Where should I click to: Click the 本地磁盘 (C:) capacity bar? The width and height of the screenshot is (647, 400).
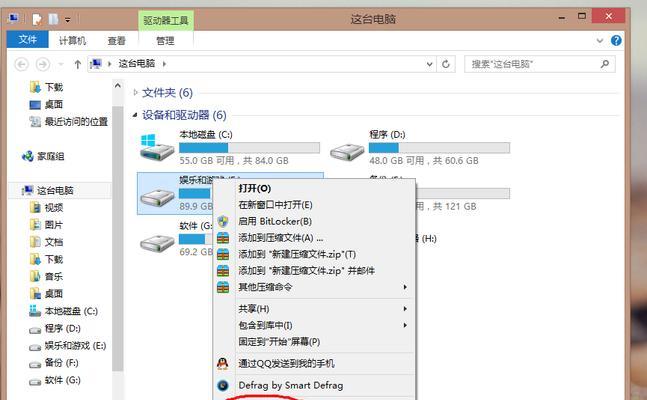(x=249, y=148)
